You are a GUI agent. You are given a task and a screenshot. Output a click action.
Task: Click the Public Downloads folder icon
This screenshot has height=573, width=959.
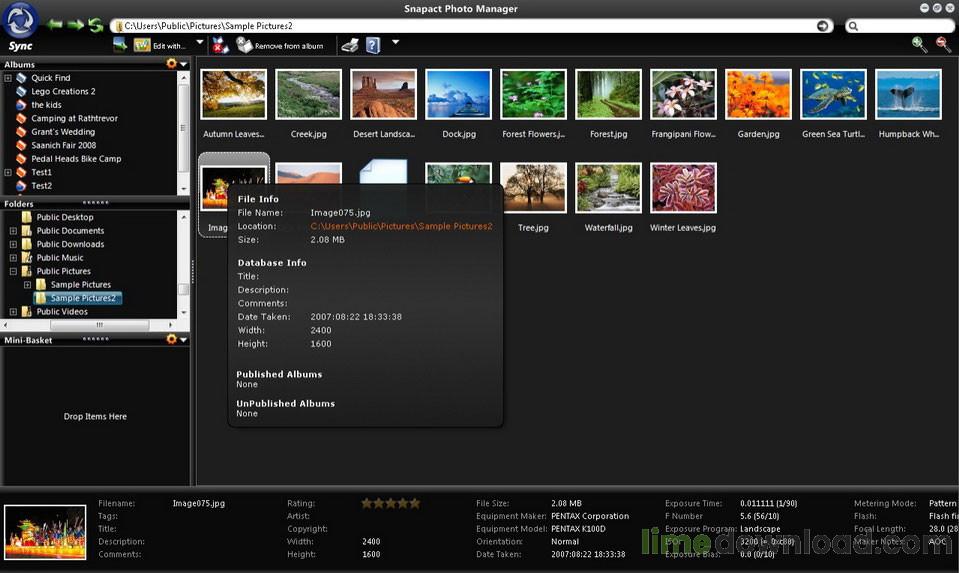click(x=26, y=244)
